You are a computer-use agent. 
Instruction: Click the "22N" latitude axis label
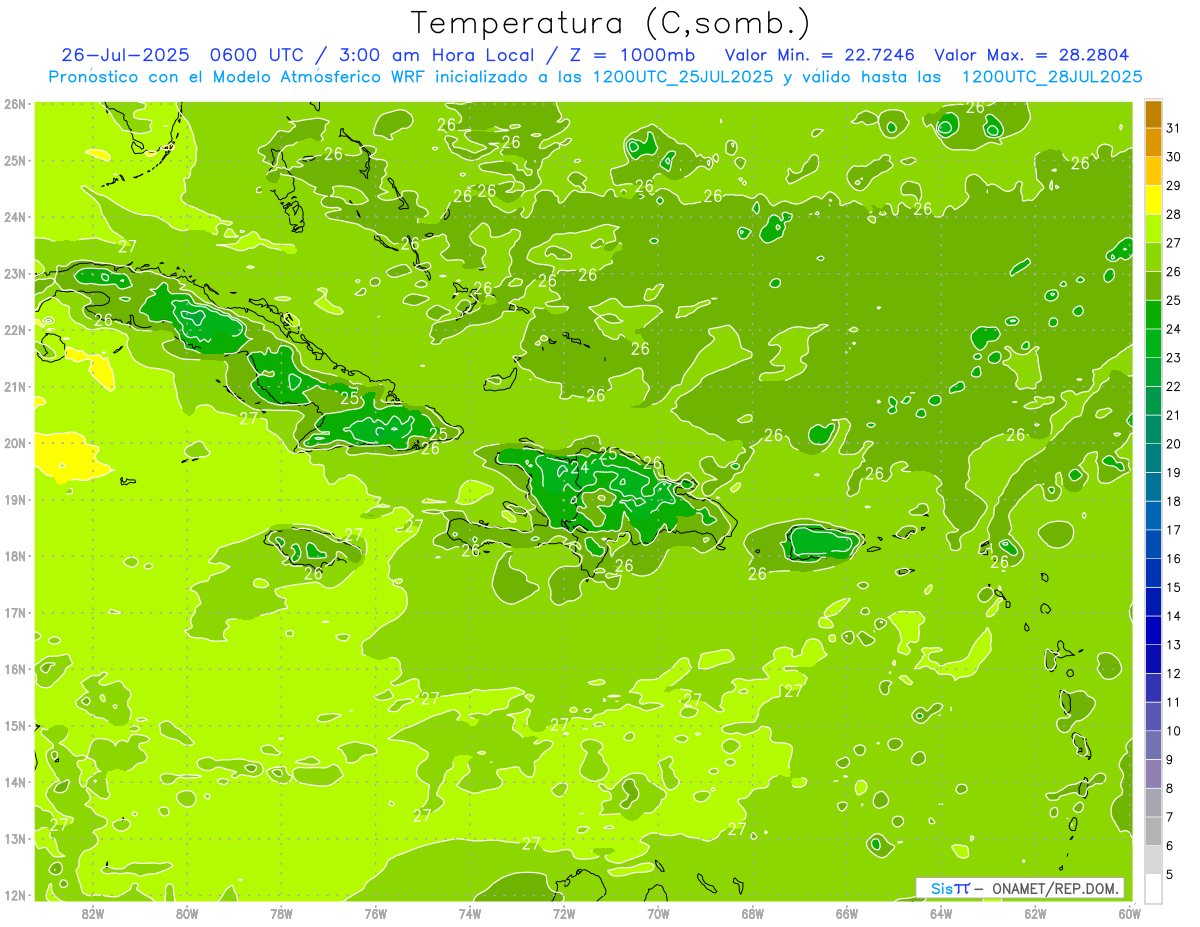pyautogui.click(x=15, y=330)
